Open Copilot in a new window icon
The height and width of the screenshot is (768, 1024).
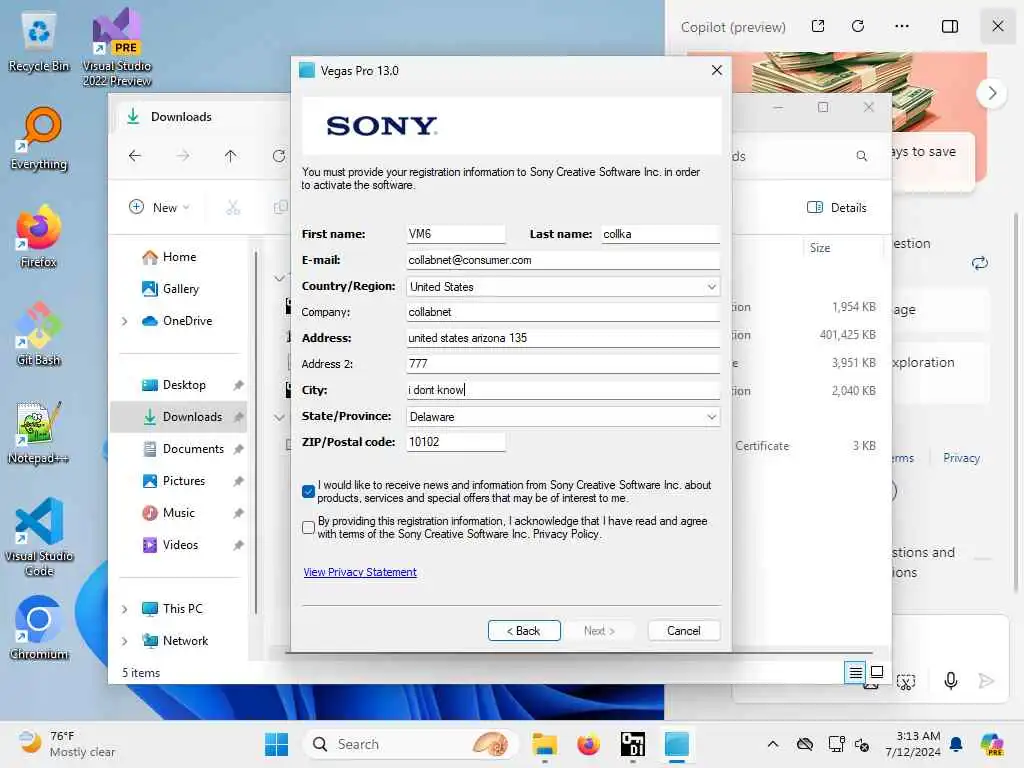click(x=818, y=26)
